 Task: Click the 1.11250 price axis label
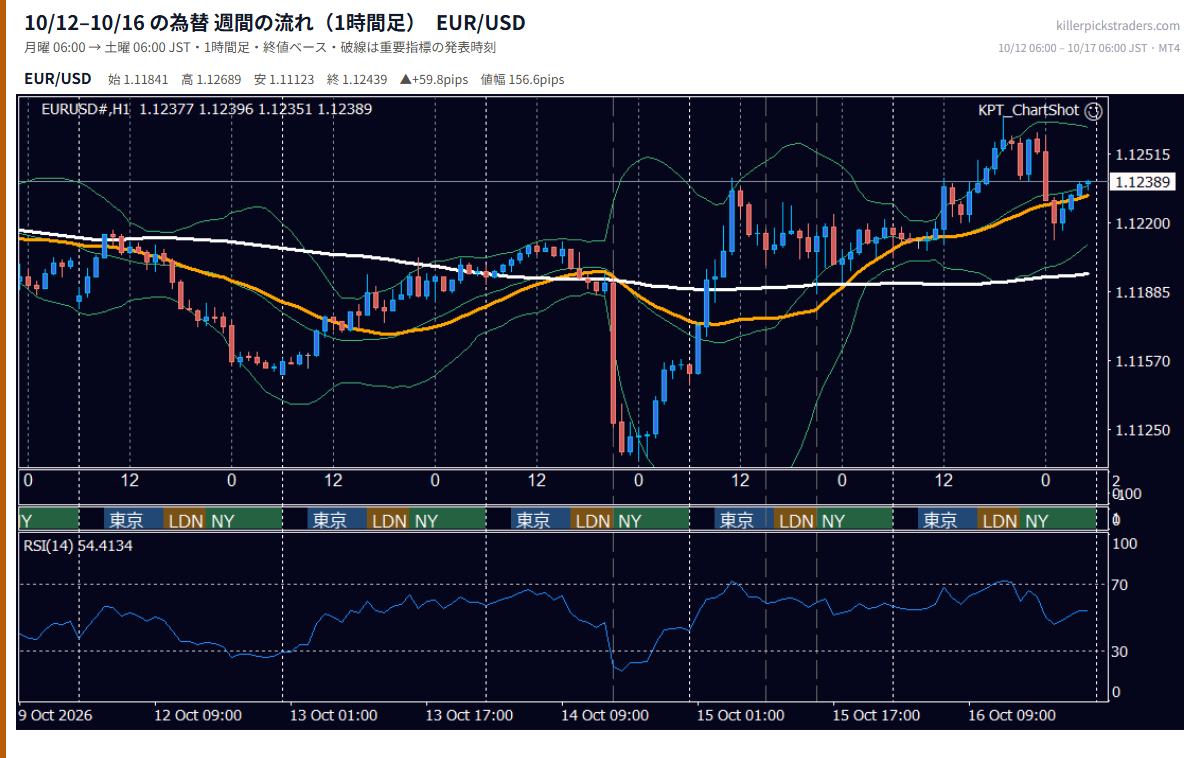pyautogui.click(x=1141, y=430)
